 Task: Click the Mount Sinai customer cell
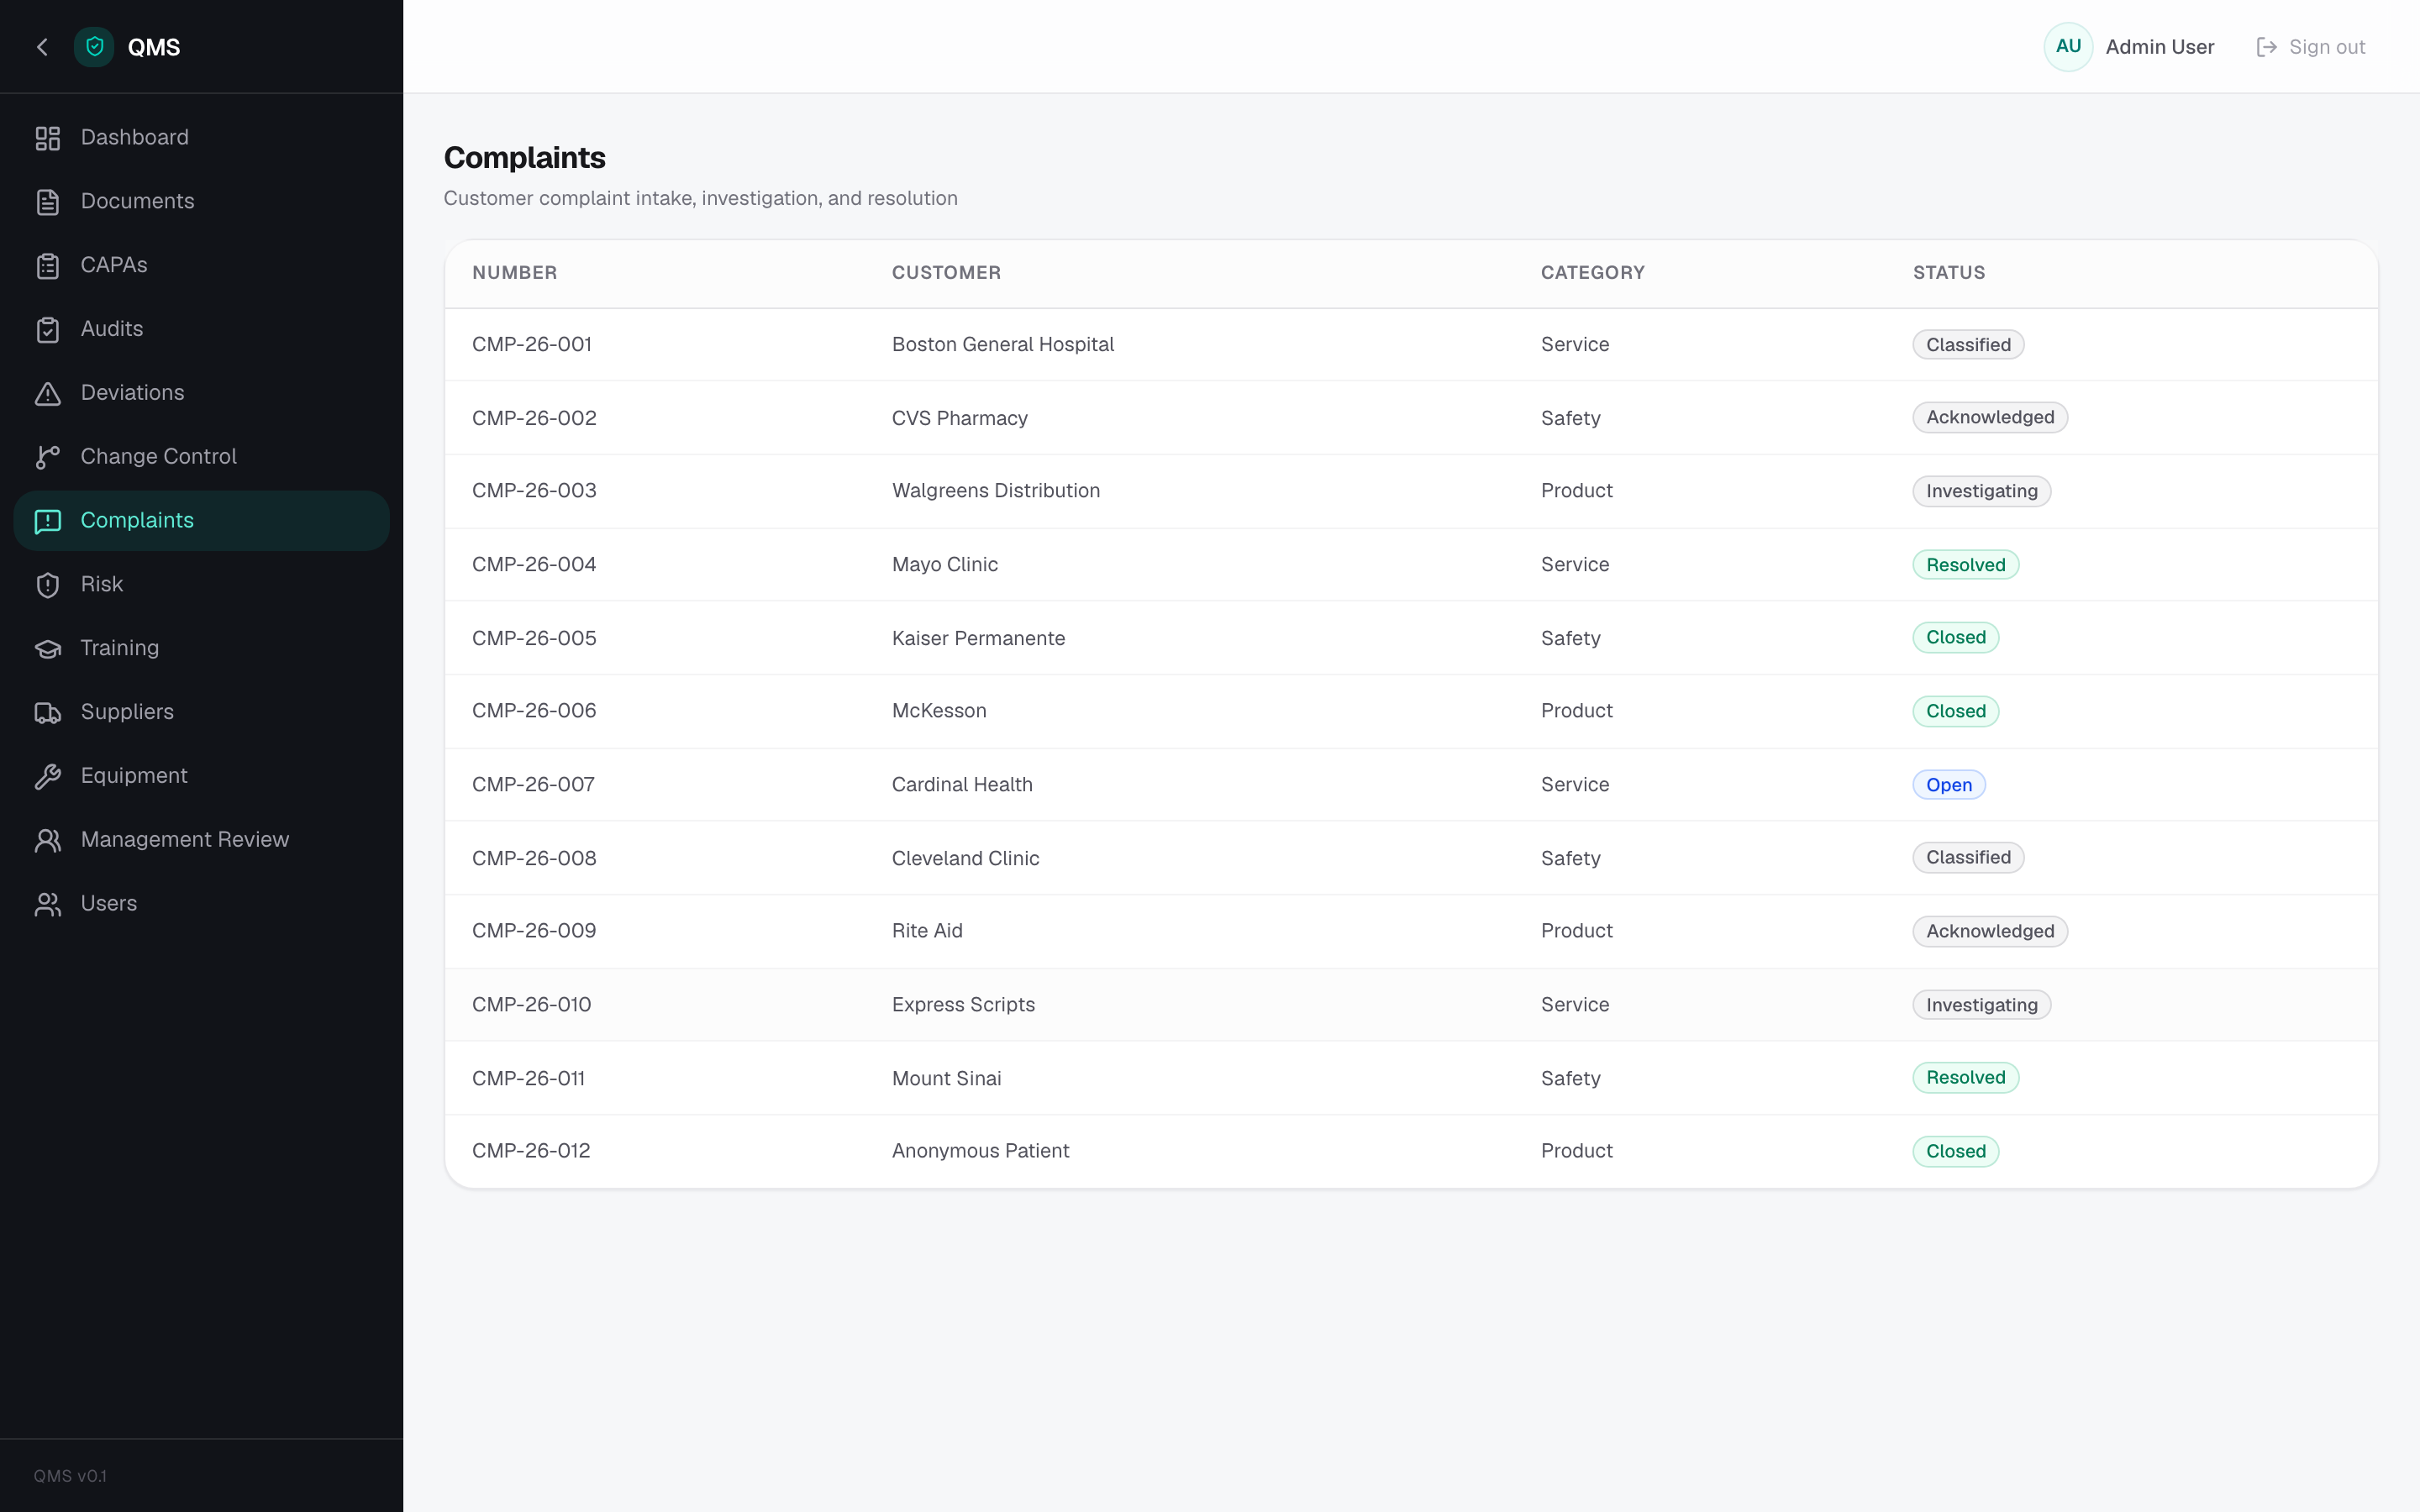[946, 1078]
